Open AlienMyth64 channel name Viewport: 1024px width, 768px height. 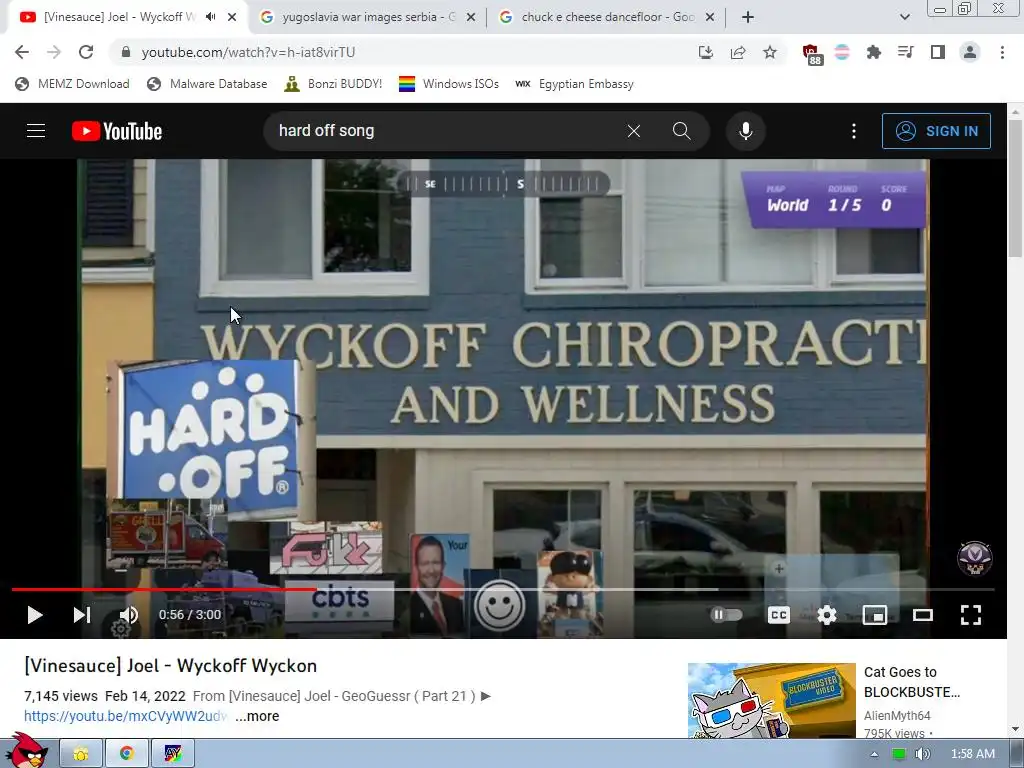(x=897, y=715)
